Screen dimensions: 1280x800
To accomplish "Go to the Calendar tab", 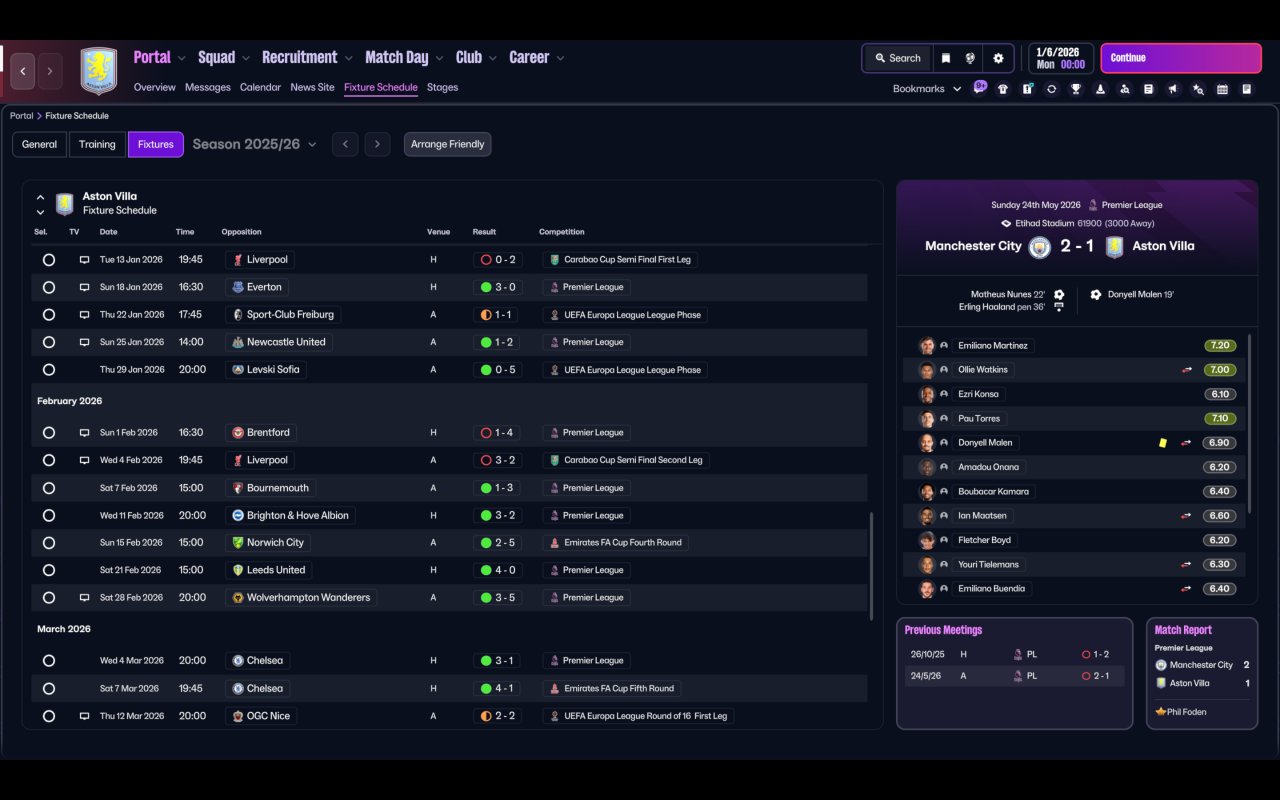I will [x=260, y=87].
